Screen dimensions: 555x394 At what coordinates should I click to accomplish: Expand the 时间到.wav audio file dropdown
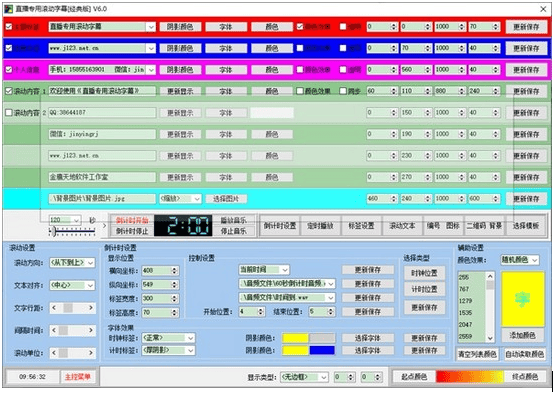[x=331, y=298]
